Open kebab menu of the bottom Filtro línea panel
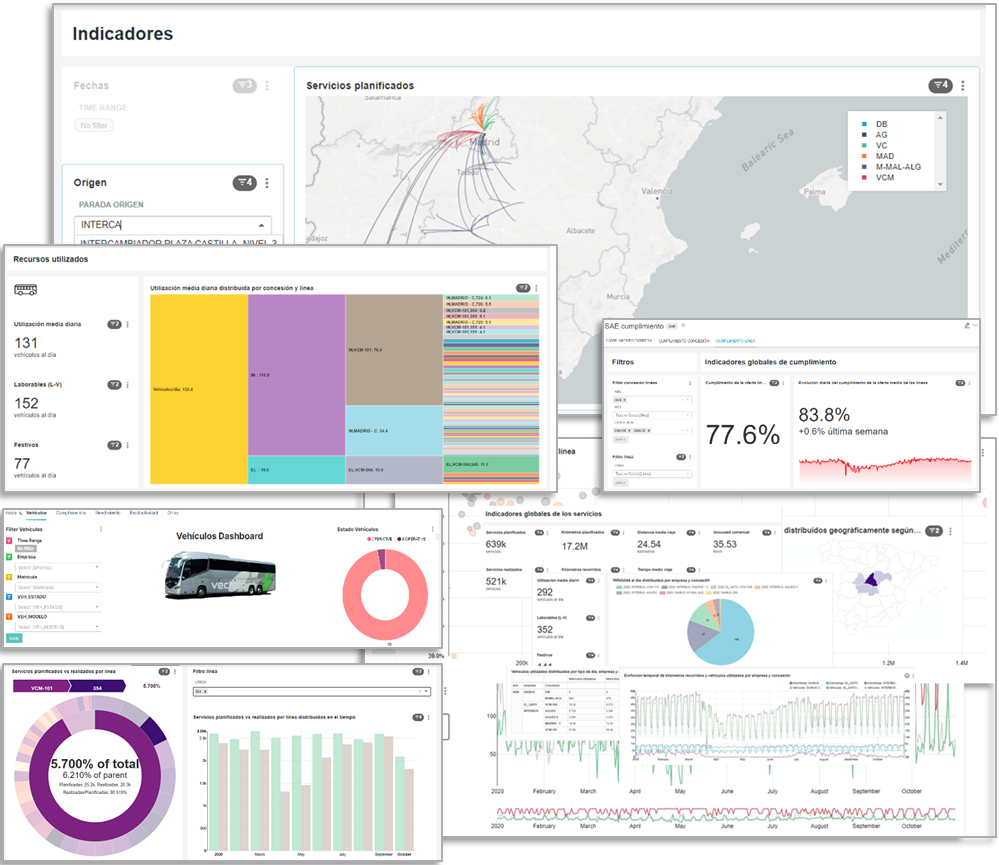Image resolution: width=999 pixels, height=865 pixels. 429,671
